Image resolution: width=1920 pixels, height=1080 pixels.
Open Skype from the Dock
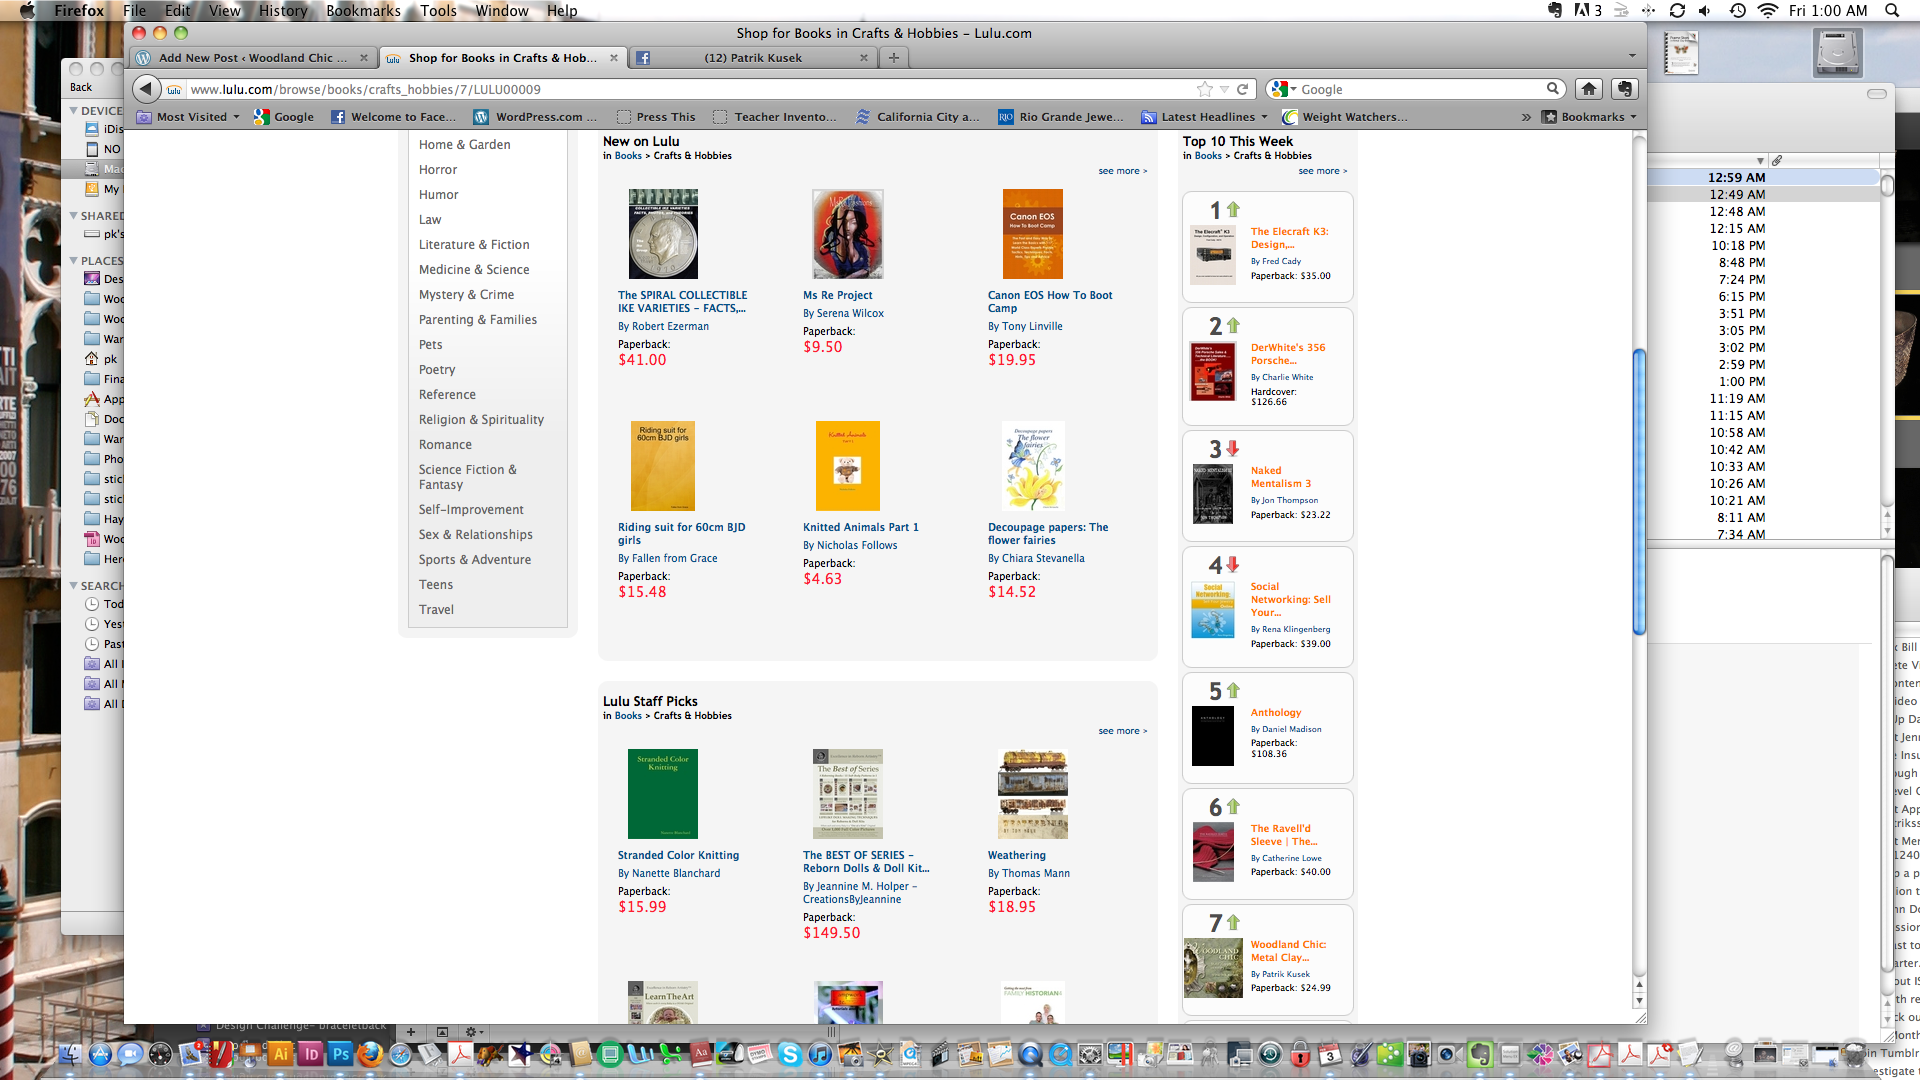(x=790, y=1054)
